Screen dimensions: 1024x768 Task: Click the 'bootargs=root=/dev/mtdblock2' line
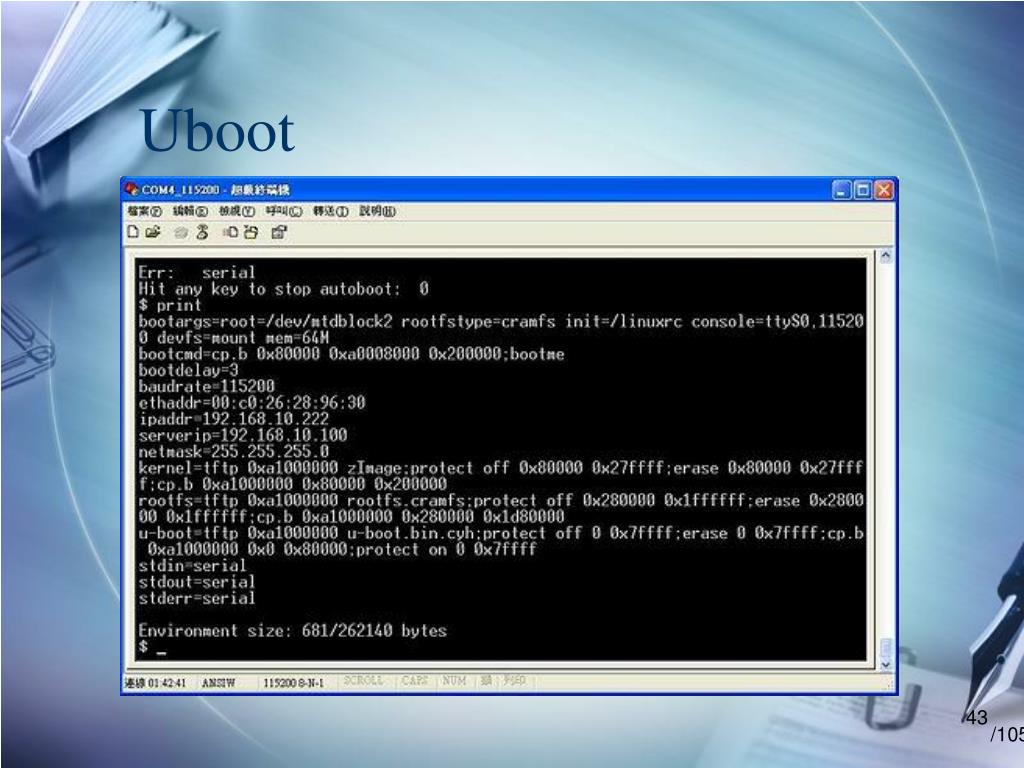pos(501,329)
